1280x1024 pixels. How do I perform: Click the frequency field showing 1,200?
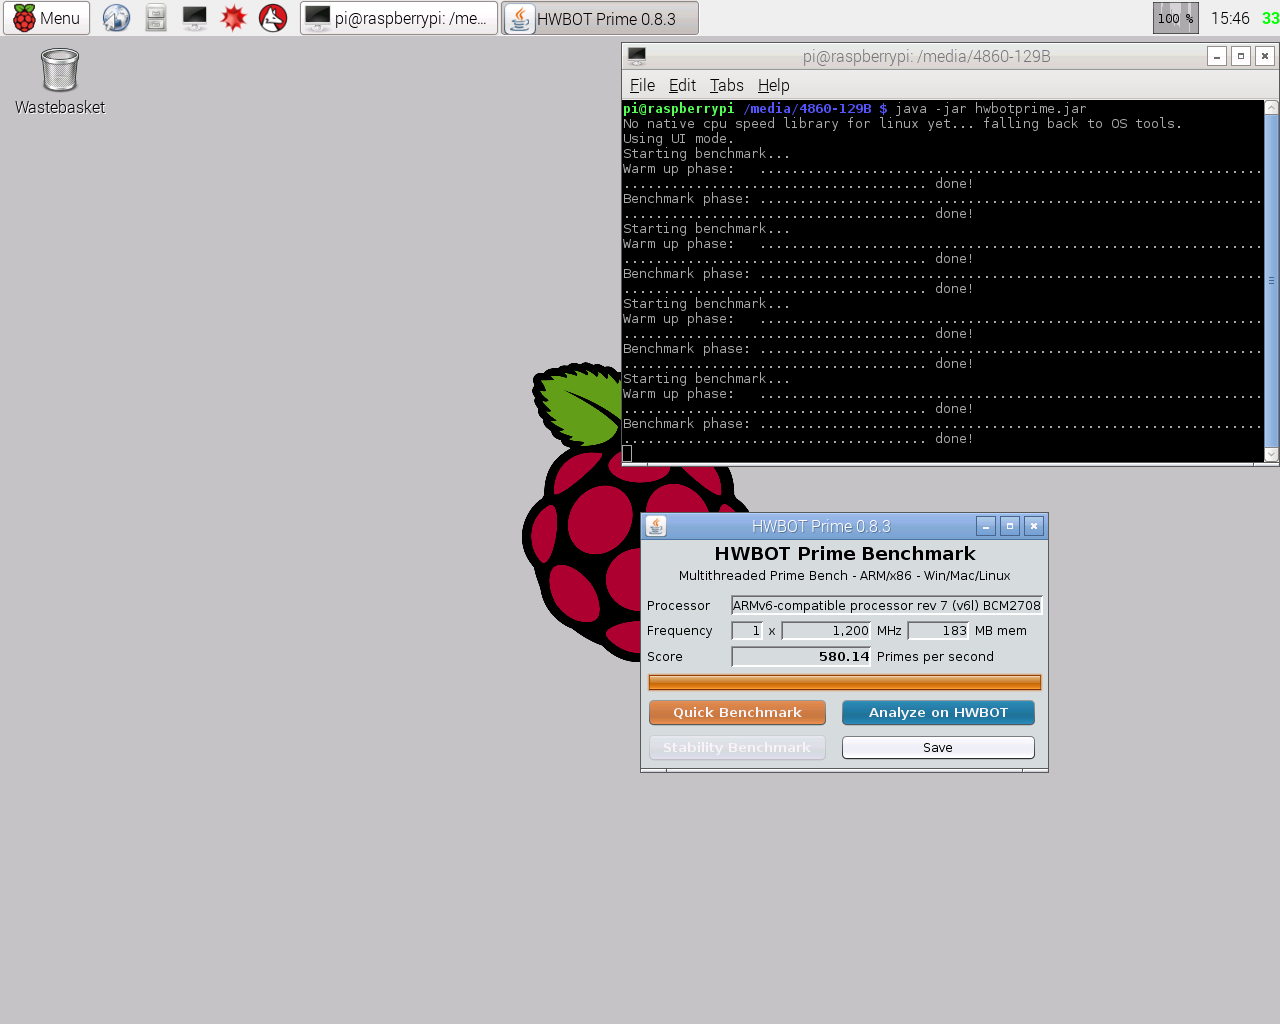pos(826,631)
